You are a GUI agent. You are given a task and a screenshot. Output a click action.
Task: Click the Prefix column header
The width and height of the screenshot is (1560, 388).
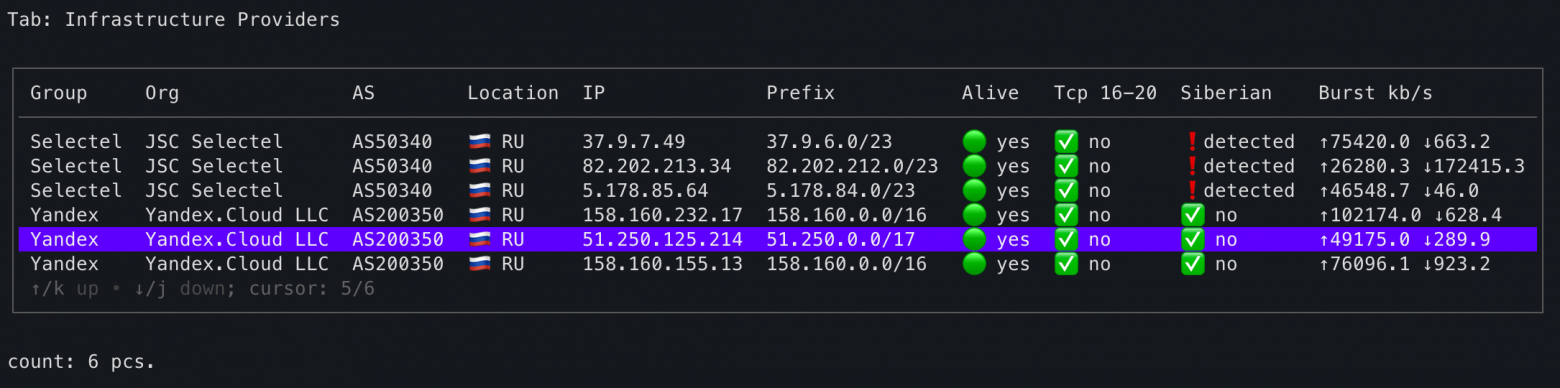[801, 93]
